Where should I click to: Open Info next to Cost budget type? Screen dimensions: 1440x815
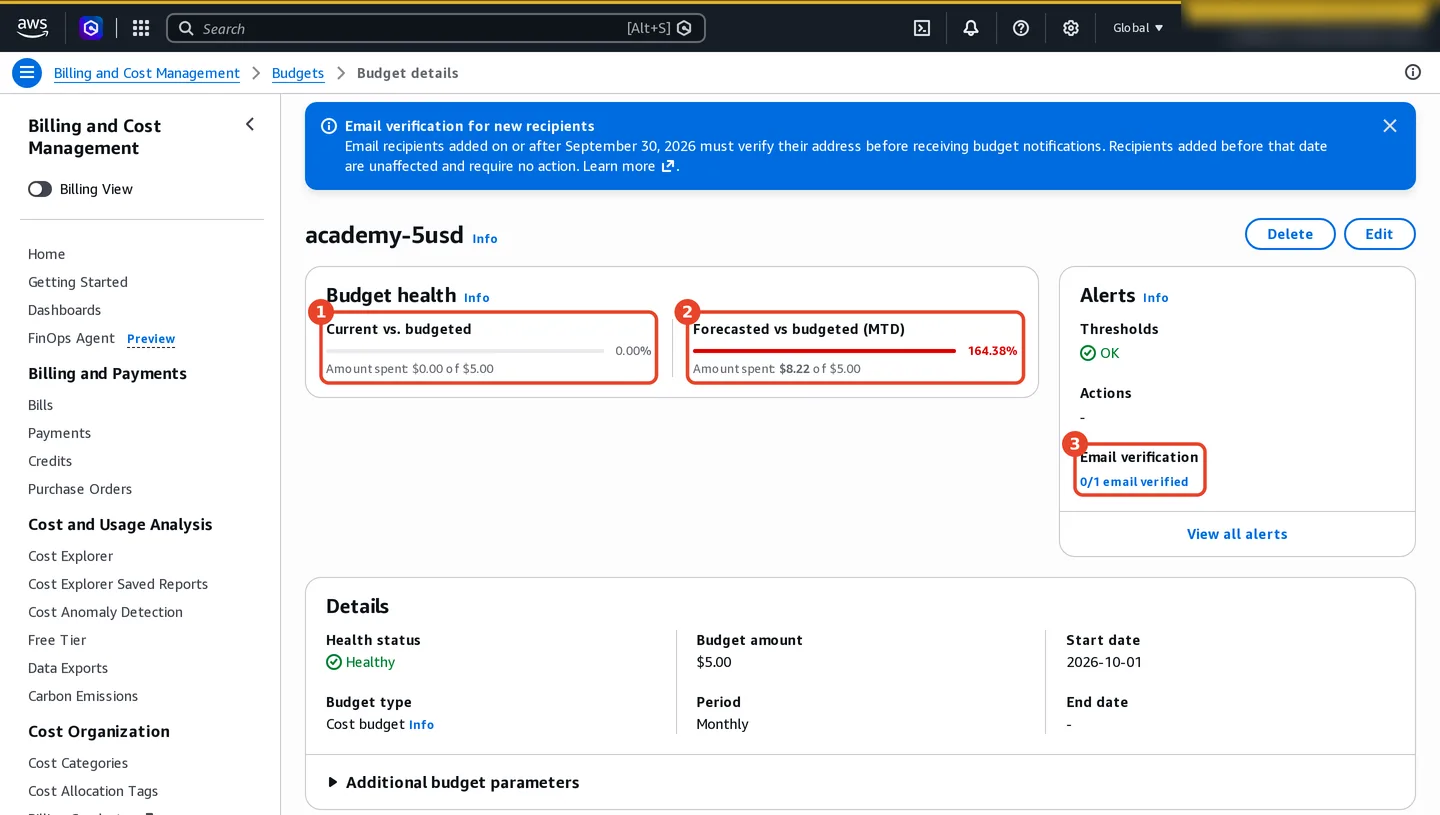point(422,725)
